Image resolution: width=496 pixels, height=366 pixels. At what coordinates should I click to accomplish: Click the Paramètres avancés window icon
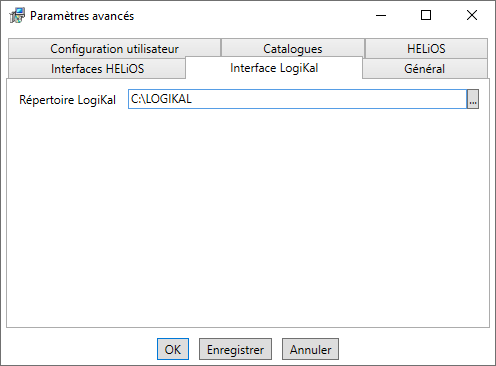coord(17,16)
